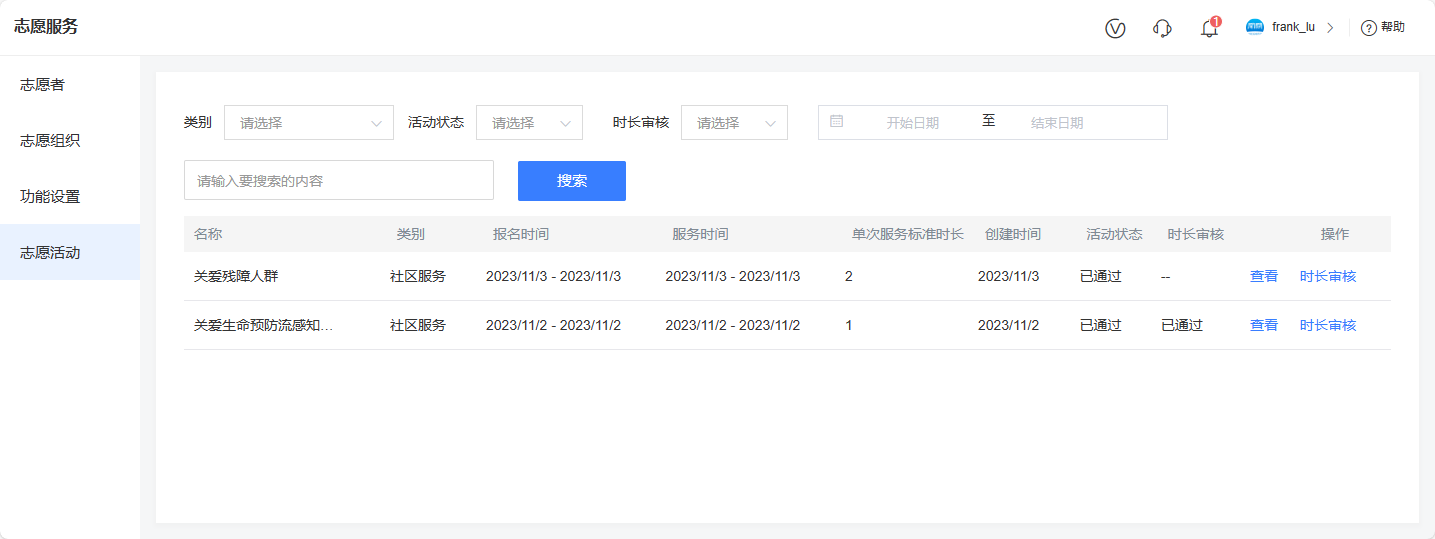The width and height of the screenshot is (1435, 539).
Task: Focus the search content input field
Action: (x=339, y=180)
